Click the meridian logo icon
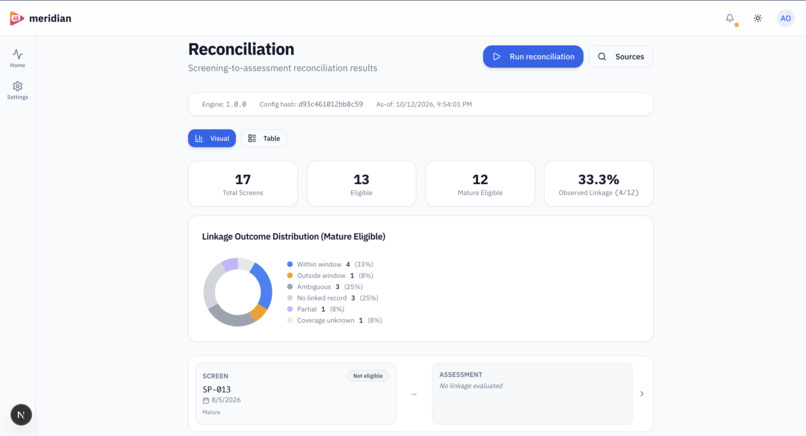806x436 pixels. pyautogui.click(x=16, y=19)
